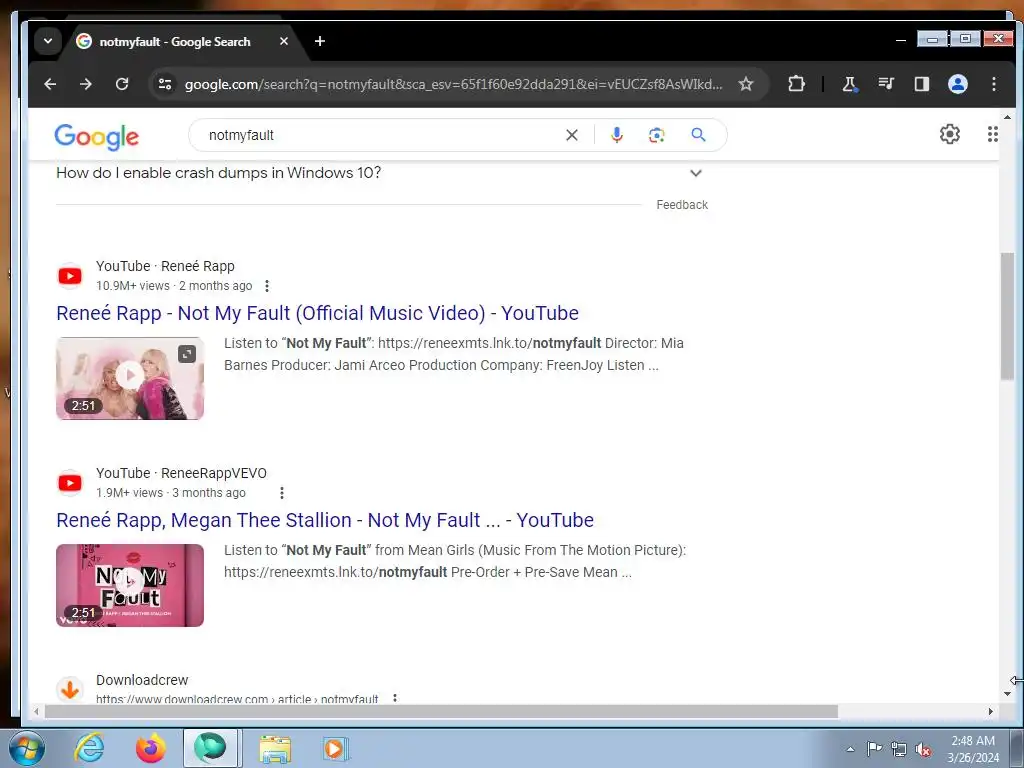This screenshot has height=768, width=1024.
Task: Open the media control icon in Chrome toolbar
Action: (x=886, y=84)
